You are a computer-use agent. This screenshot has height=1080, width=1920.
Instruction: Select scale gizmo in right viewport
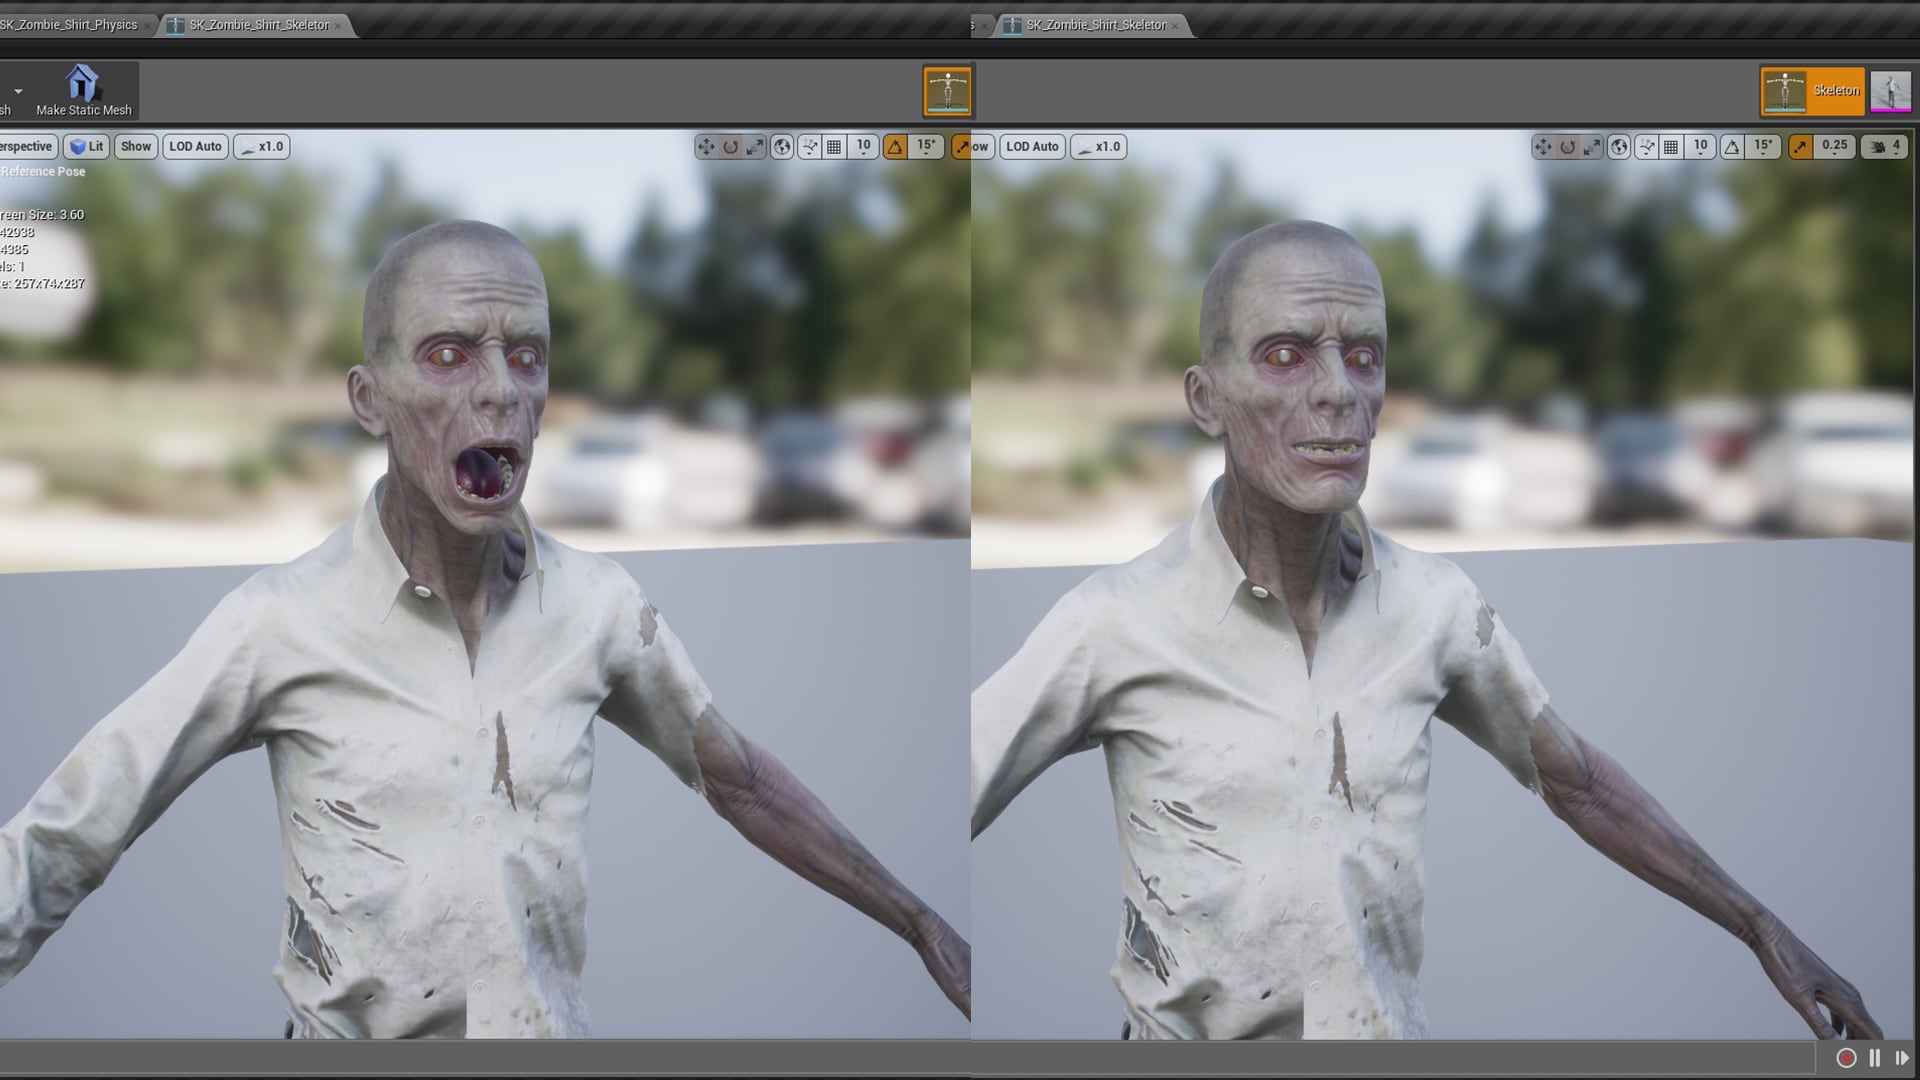pos(1592,147)
